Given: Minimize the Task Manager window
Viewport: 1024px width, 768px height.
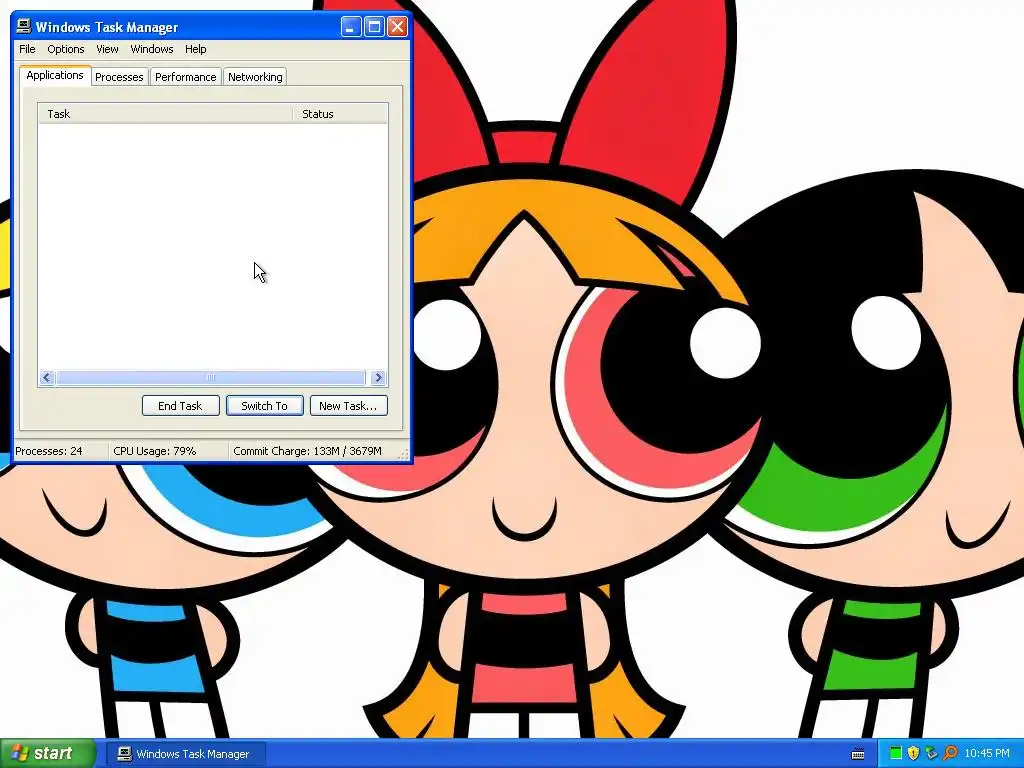Looking at the screenshot, I should coord(351,27).
